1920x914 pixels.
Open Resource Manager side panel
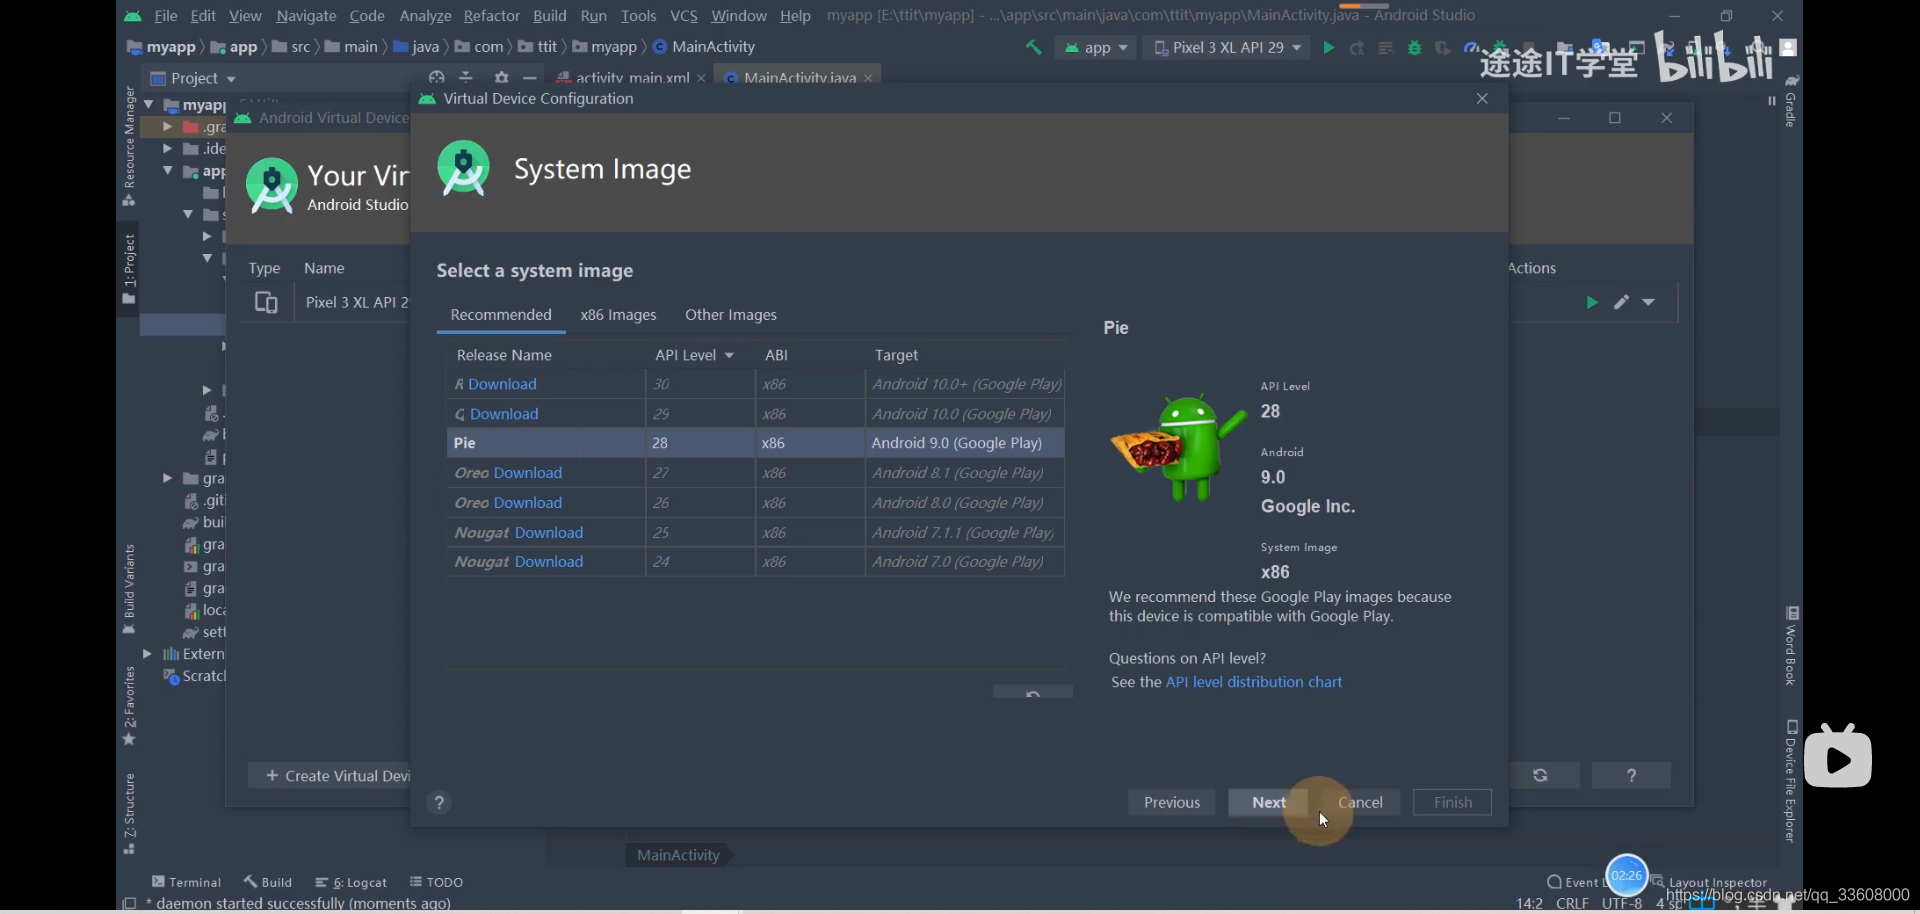tap(129, 145)
